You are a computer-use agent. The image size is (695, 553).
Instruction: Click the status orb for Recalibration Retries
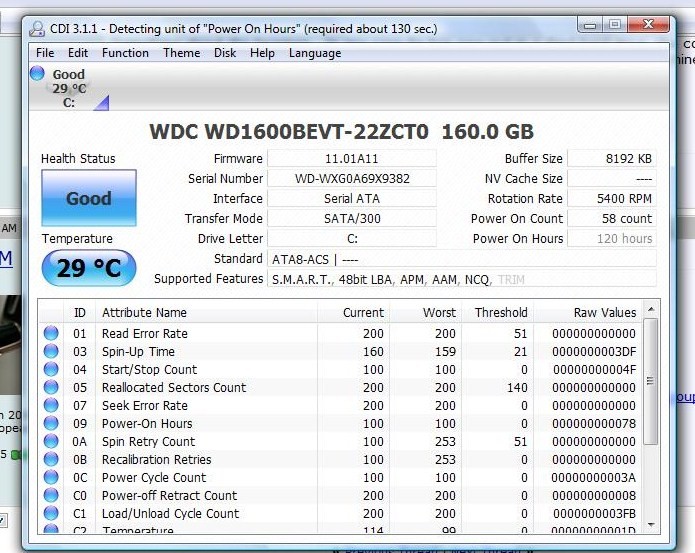pos(51,460)
